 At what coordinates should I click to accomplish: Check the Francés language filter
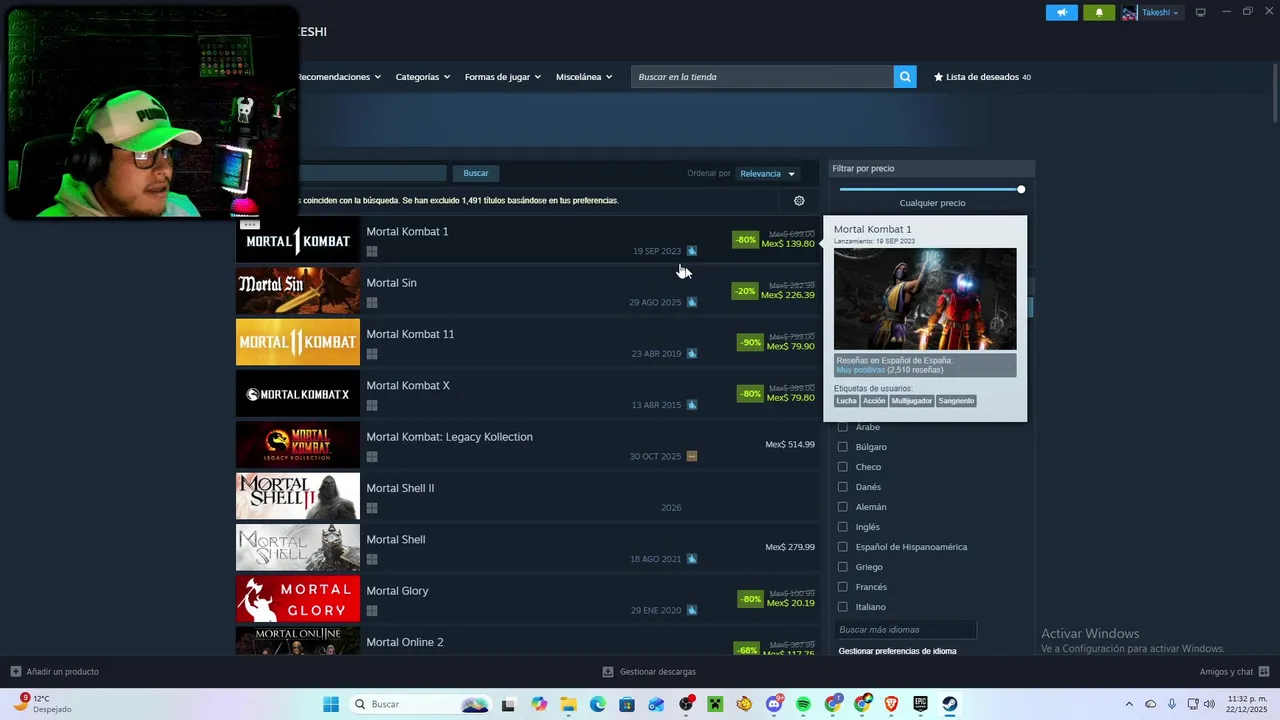pyautogui.click(x=842, y=587)
